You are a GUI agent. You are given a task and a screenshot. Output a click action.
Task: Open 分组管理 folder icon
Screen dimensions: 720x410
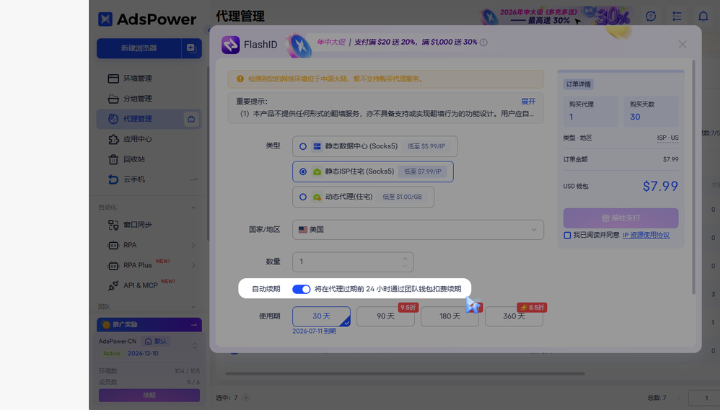pyautogui.click(x=113, y=99)
